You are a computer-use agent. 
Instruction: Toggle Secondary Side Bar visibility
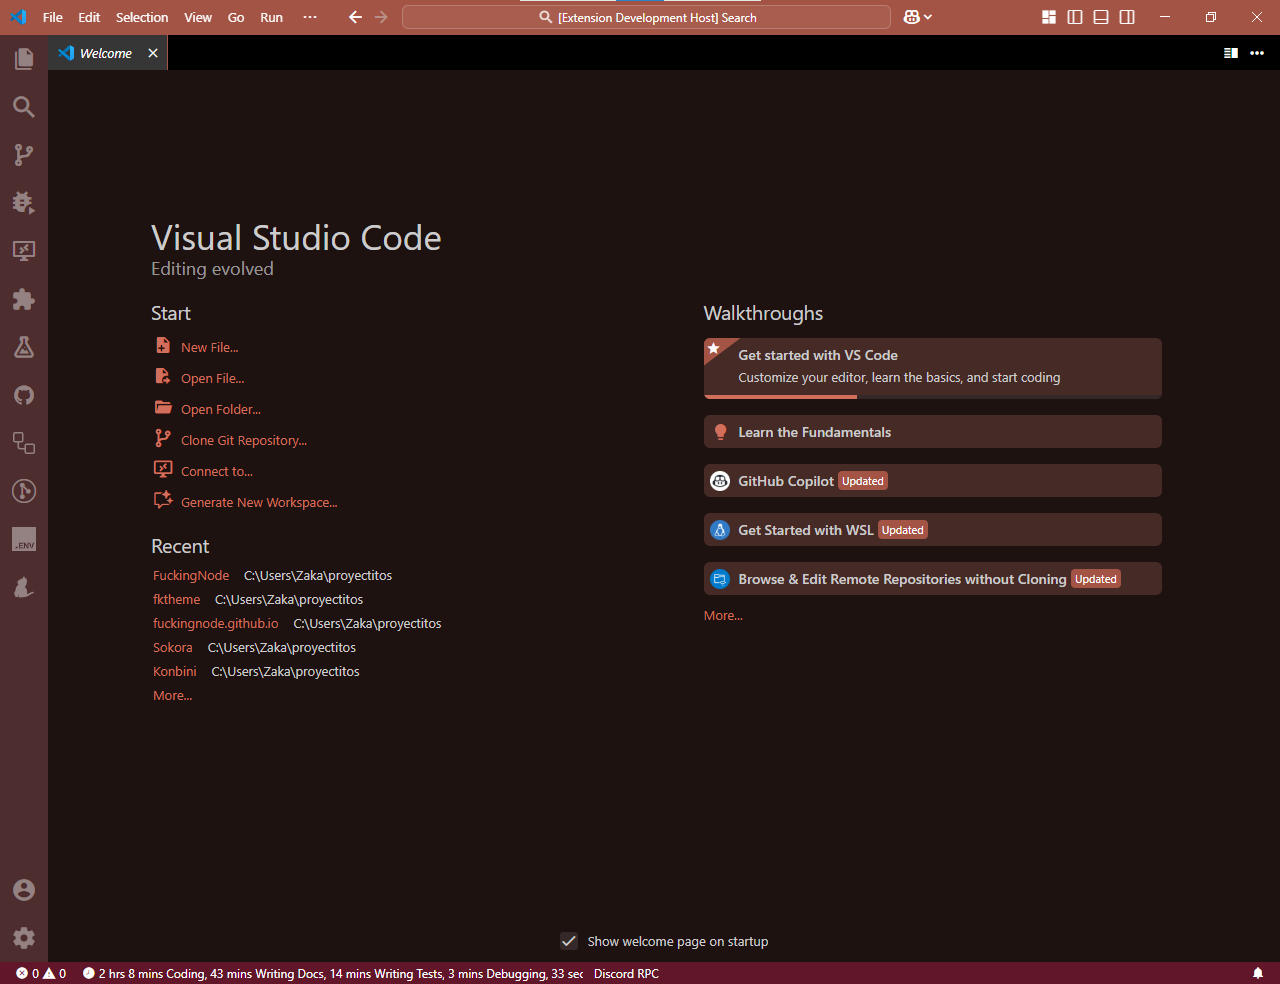(1127, 17)
